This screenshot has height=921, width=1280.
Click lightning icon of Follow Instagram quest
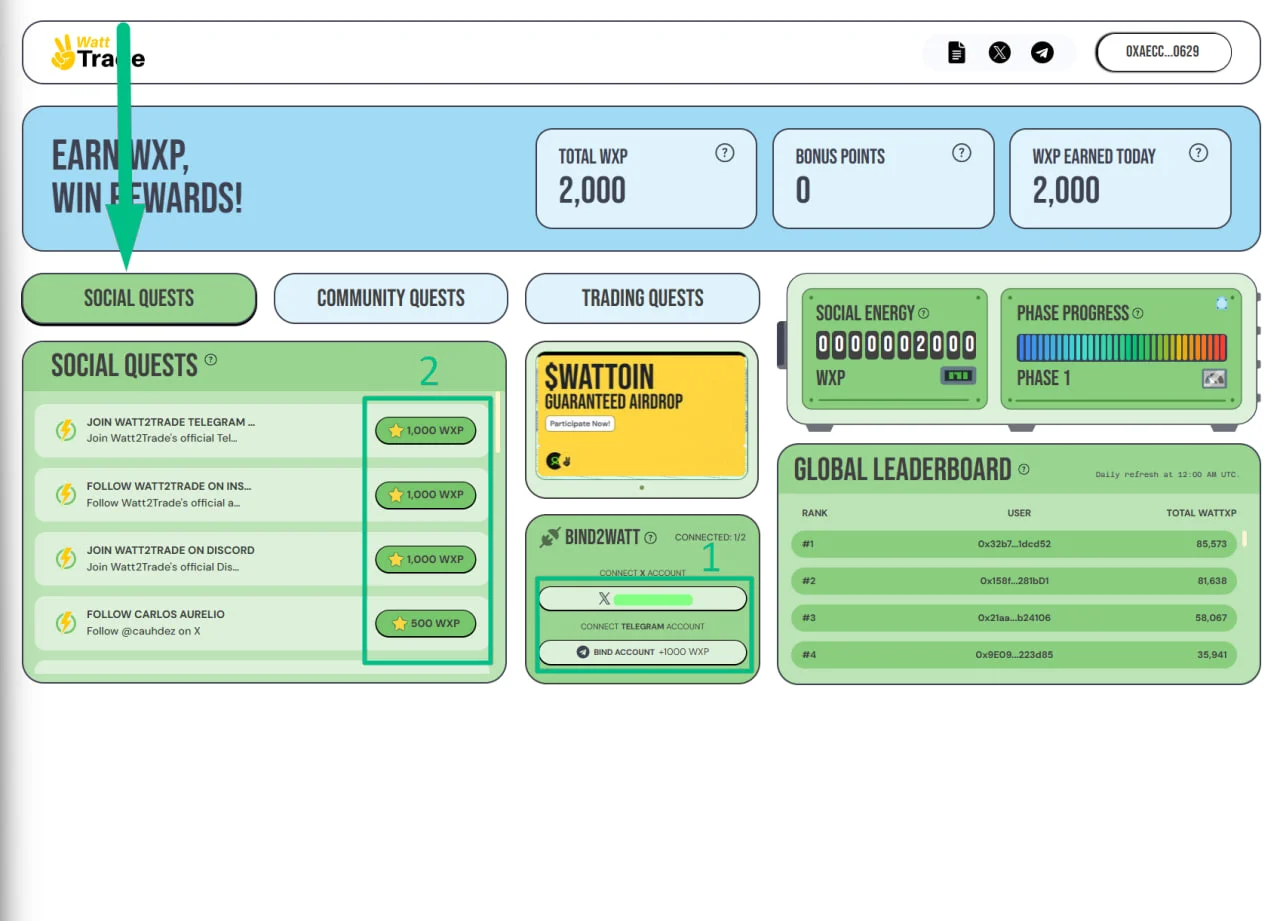pyautogui.click(x=66, y=494)
